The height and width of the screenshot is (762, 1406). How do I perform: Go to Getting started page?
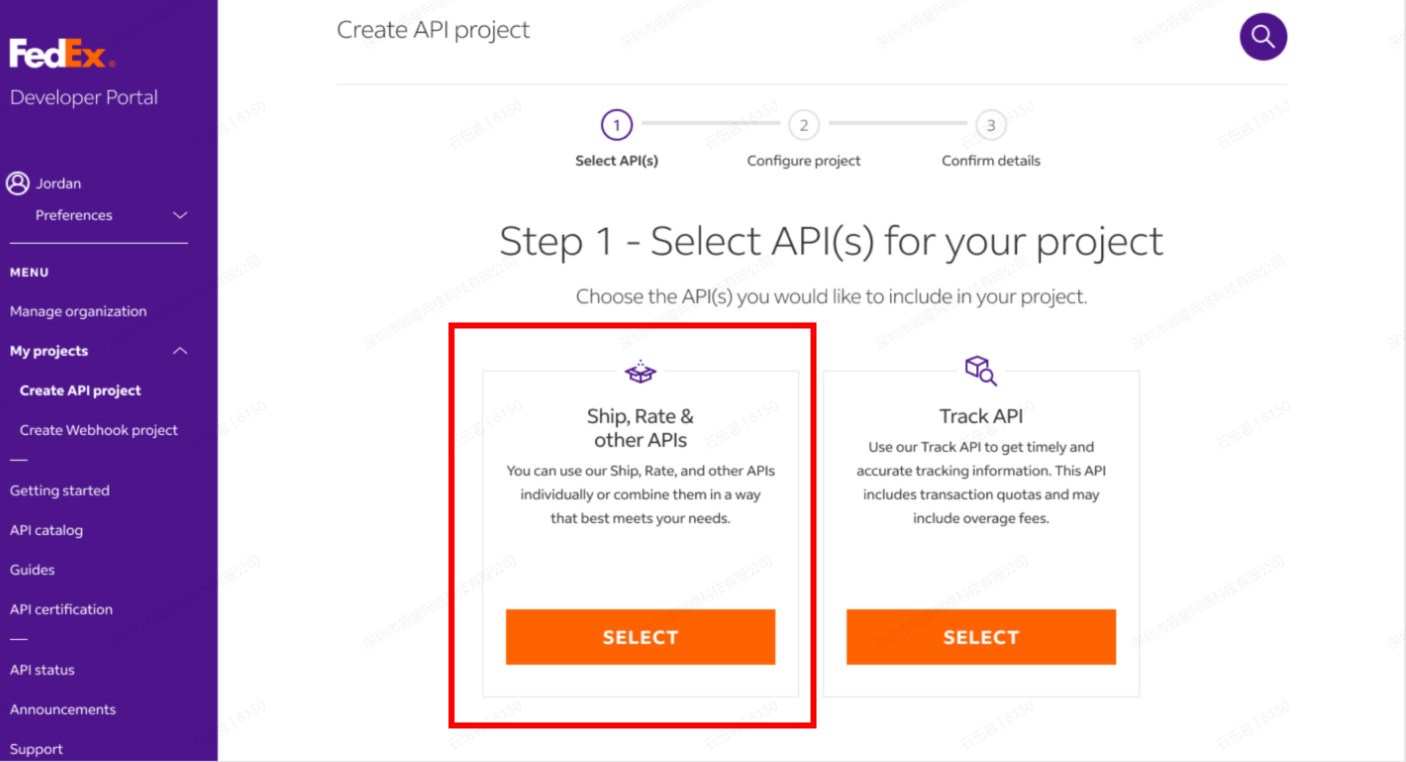tap(59, 491)
